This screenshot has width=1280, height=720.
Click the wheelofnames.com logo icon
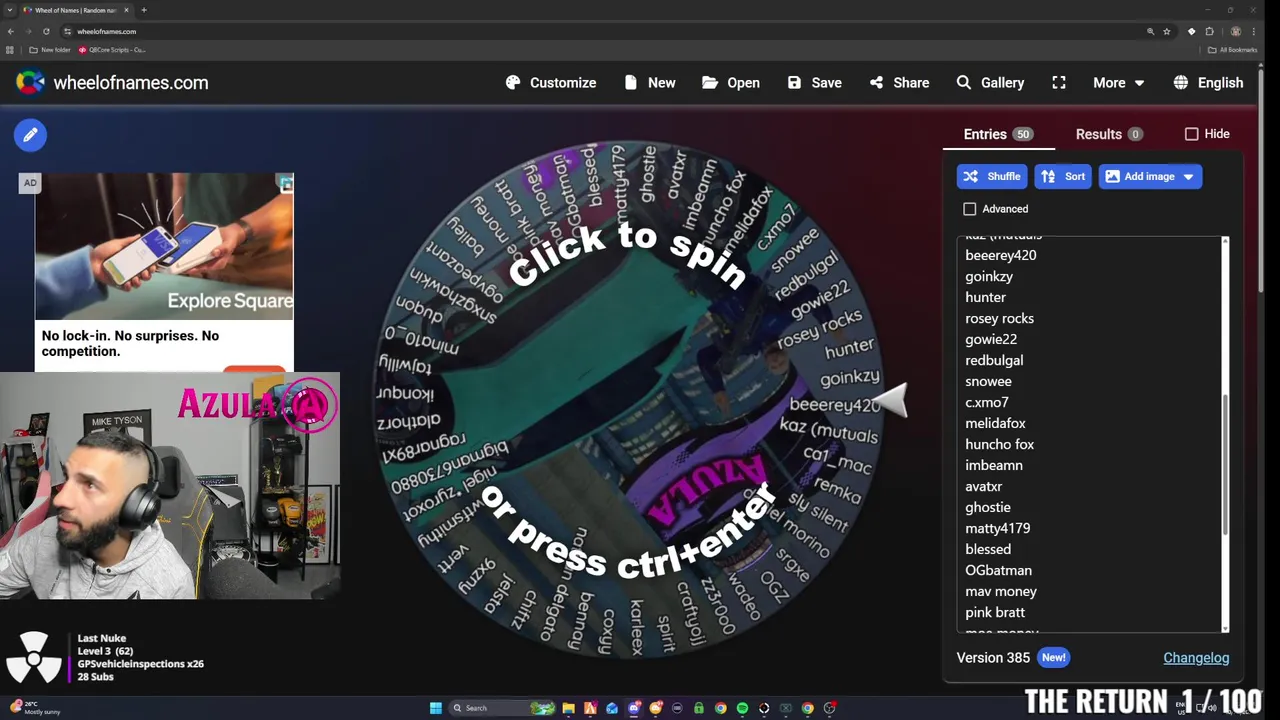30,83
